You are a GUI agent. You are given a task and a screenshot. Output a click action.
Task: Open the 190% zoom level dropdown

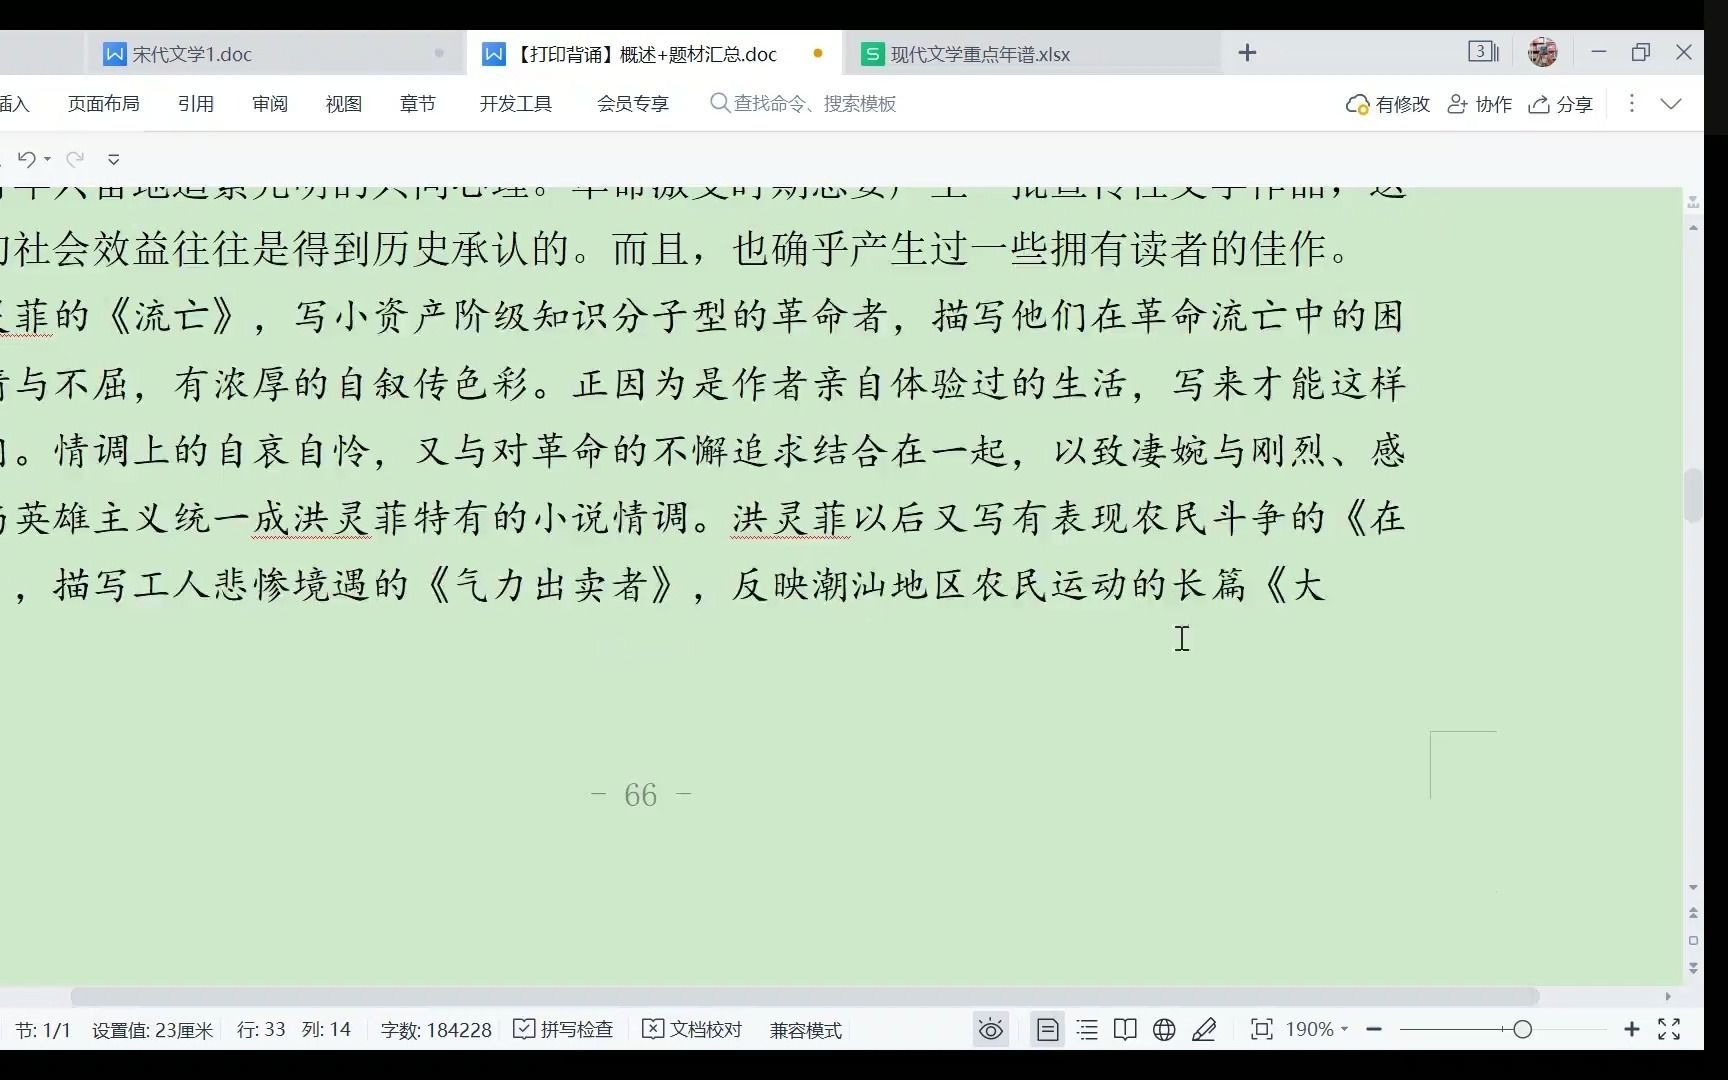click(x=1317, y=1029)
